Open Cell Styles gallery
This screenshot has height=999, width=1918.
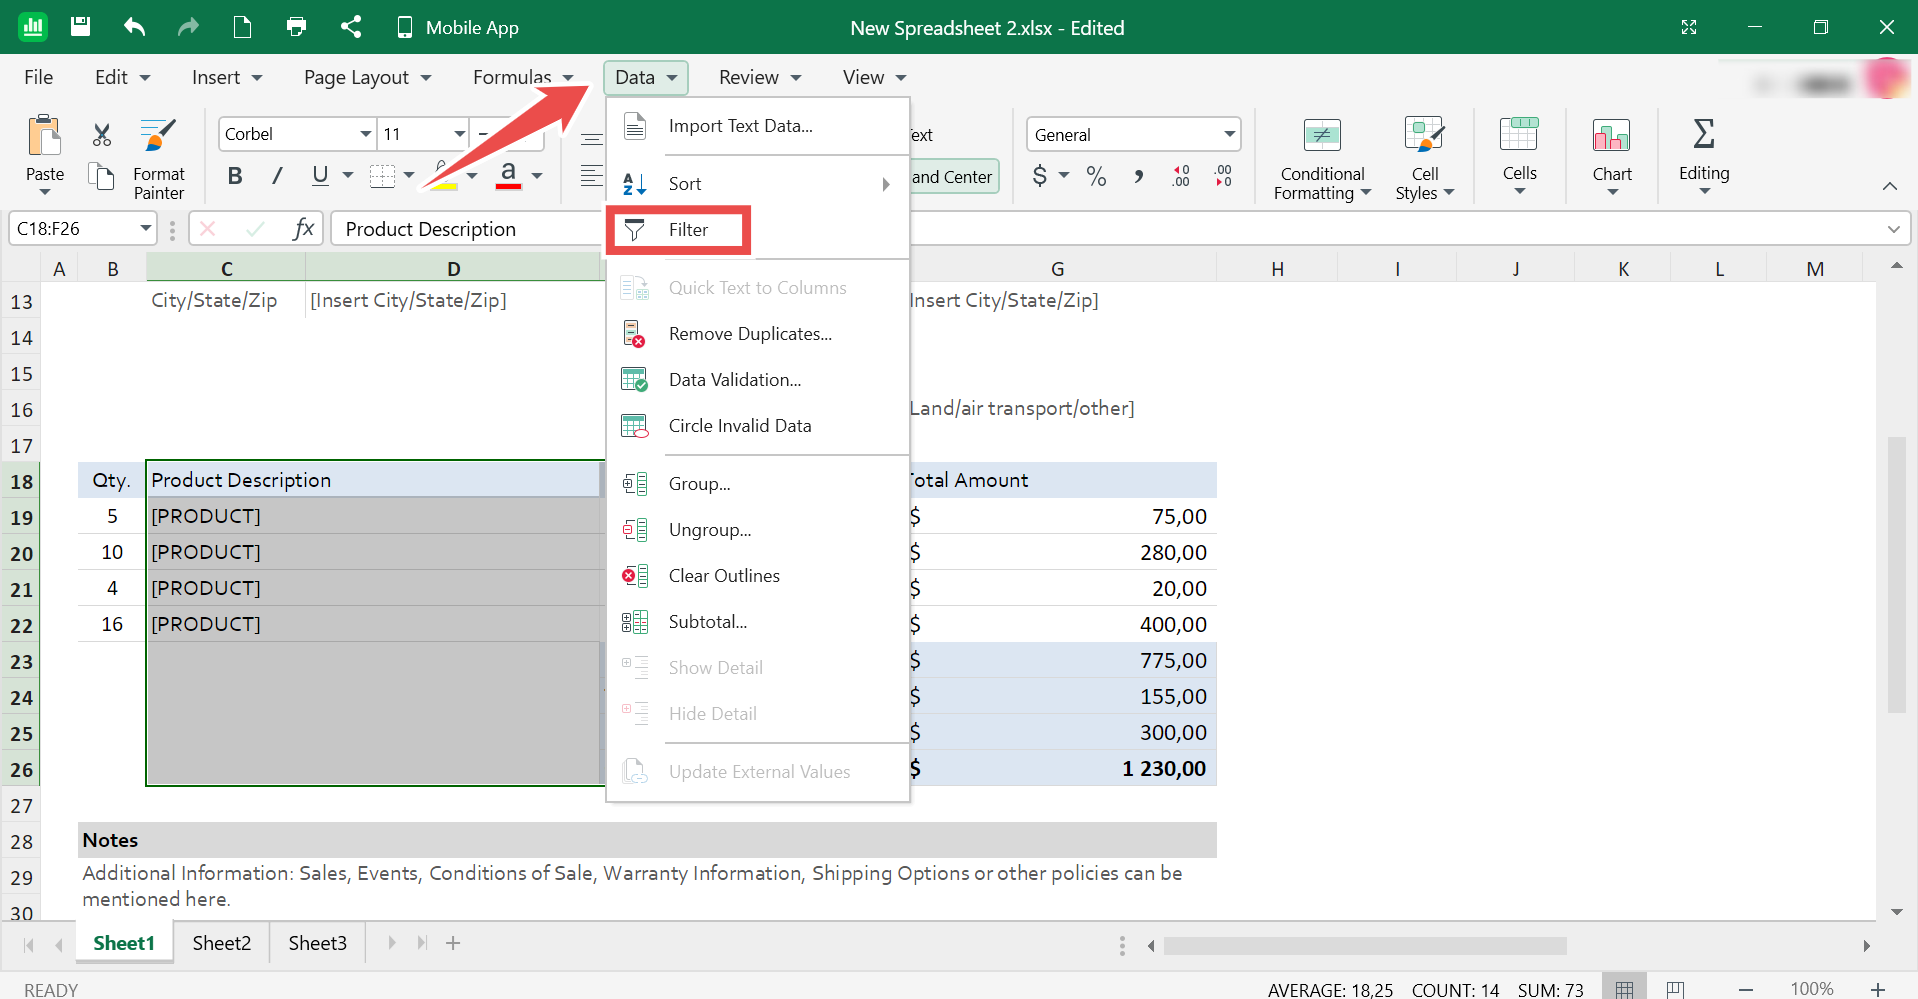pos(1424,158)
